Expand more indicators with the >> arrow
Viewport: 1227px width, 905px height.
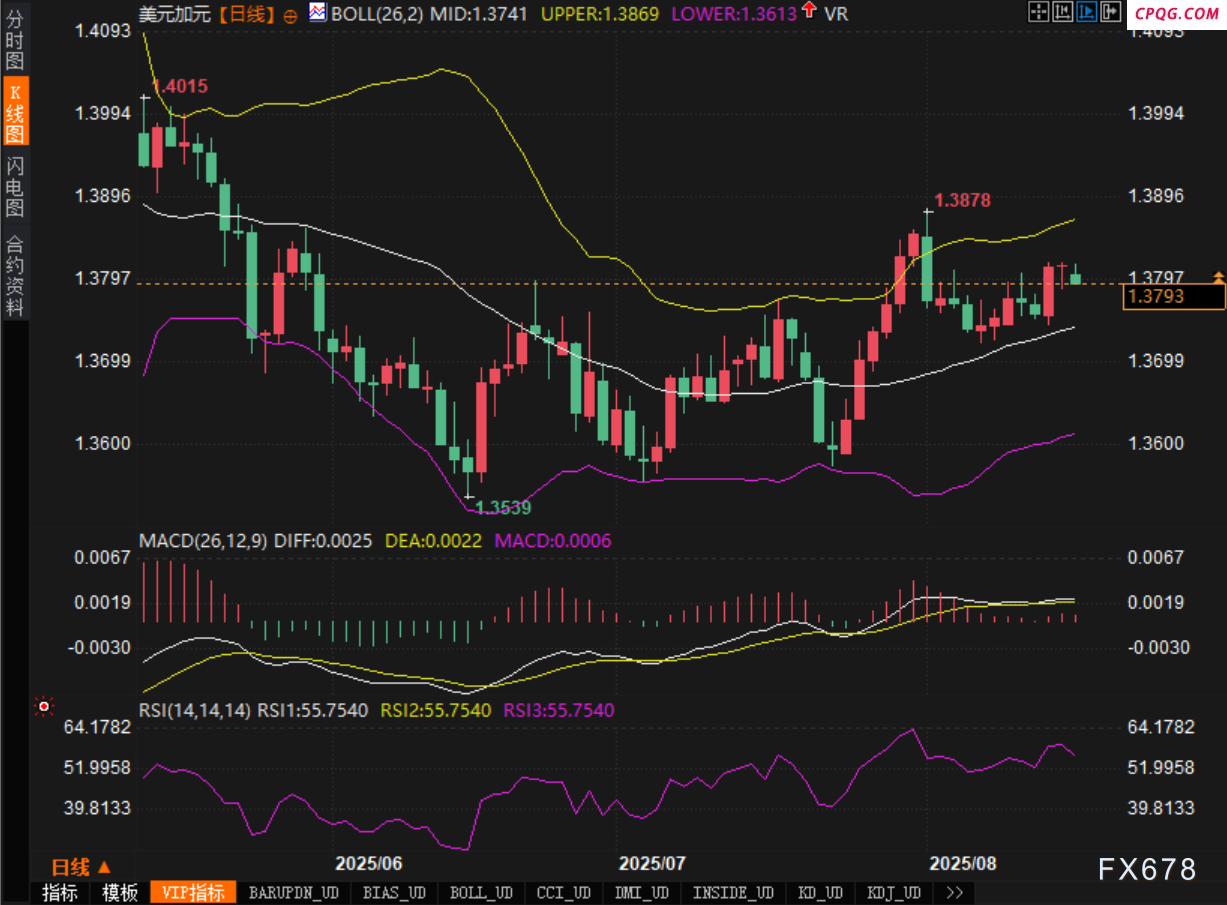tap(954, 893)
